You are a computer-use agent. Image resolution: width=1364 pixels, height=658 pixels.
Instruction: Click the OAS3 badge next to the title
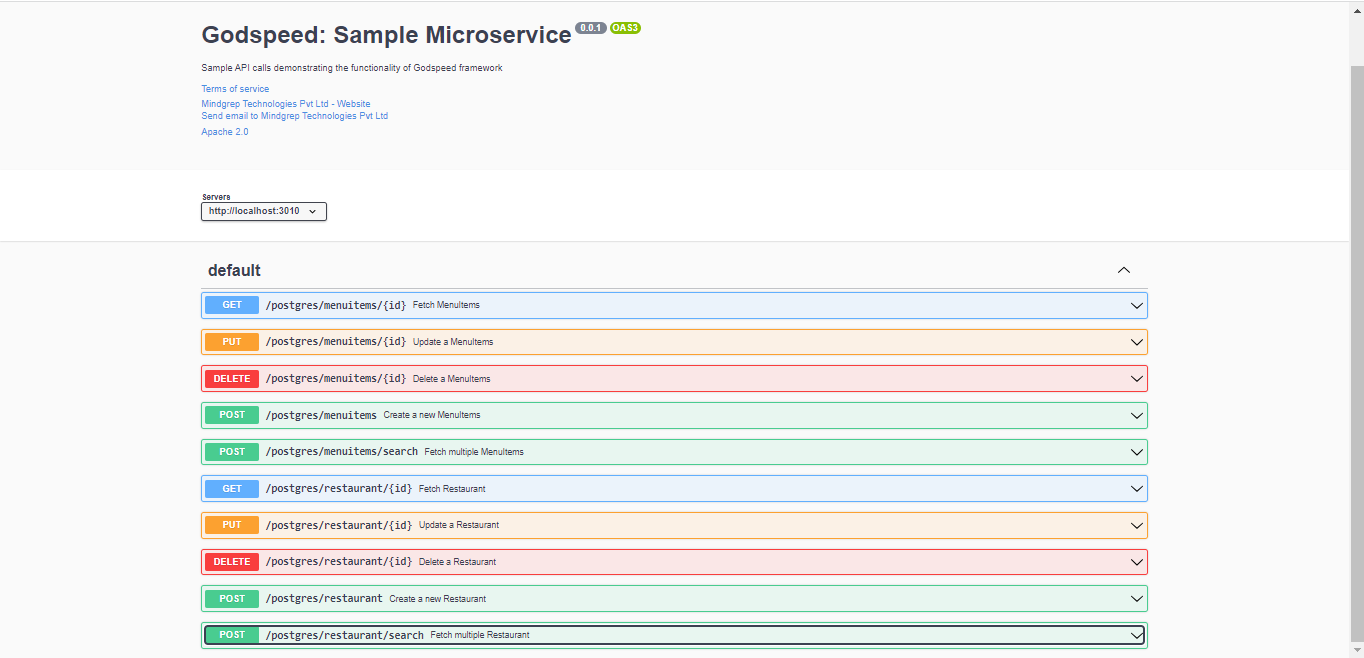pos(626,28)
